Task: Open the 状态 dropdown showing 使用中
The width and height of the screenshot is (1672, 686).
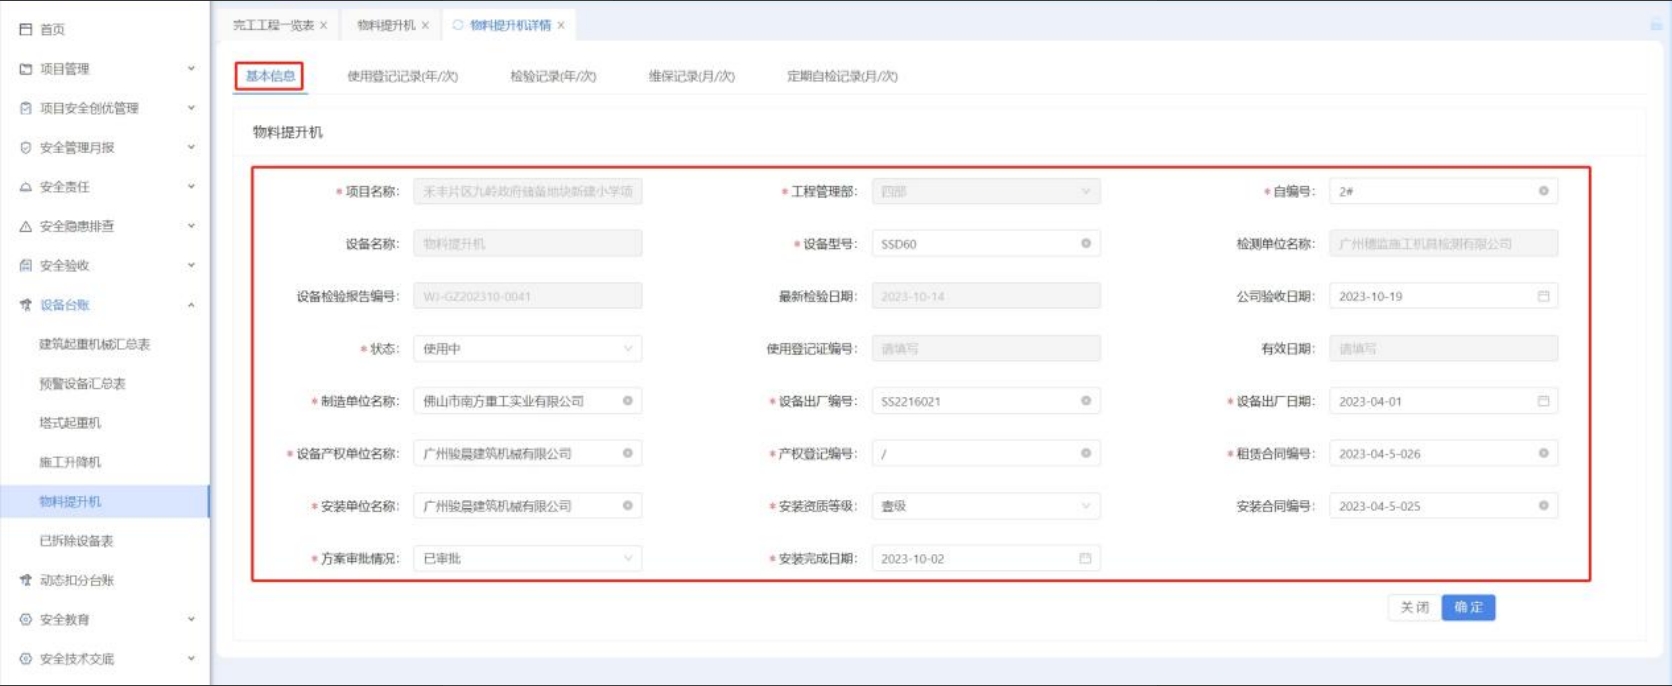Action: [x=527, y=349]
